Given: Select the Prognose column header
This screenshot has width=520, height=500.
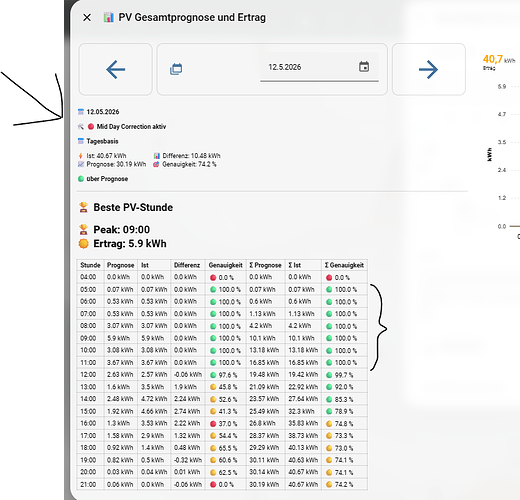Looking at the screenshot, I should [x=120, y=265].
